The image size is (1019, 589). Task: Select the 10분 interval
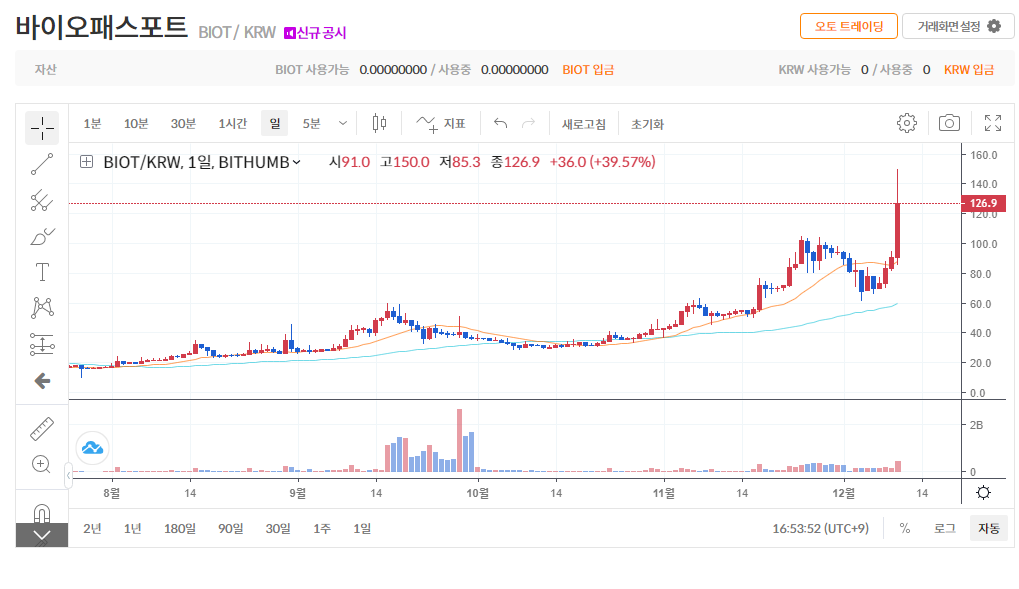(136, 124)
